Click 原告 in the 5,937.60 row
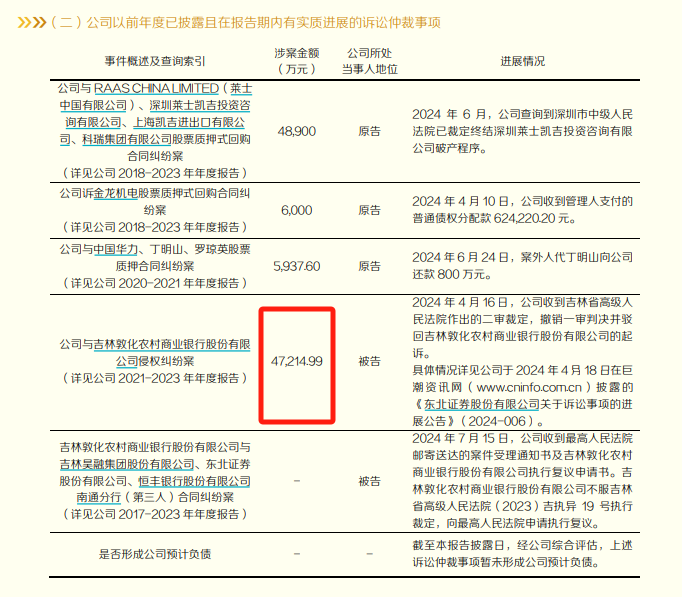682x597 pixels. (x=369, y=266)
